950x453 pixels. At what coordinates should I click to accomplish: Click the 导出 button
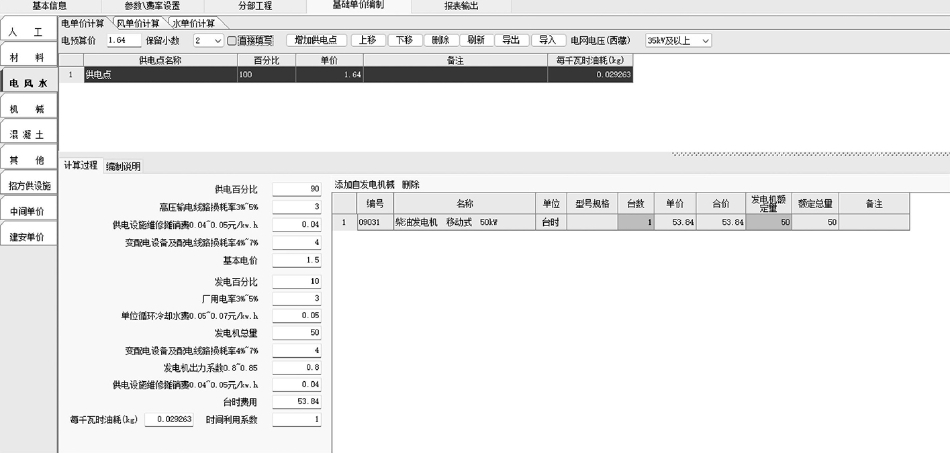point(511,41)
